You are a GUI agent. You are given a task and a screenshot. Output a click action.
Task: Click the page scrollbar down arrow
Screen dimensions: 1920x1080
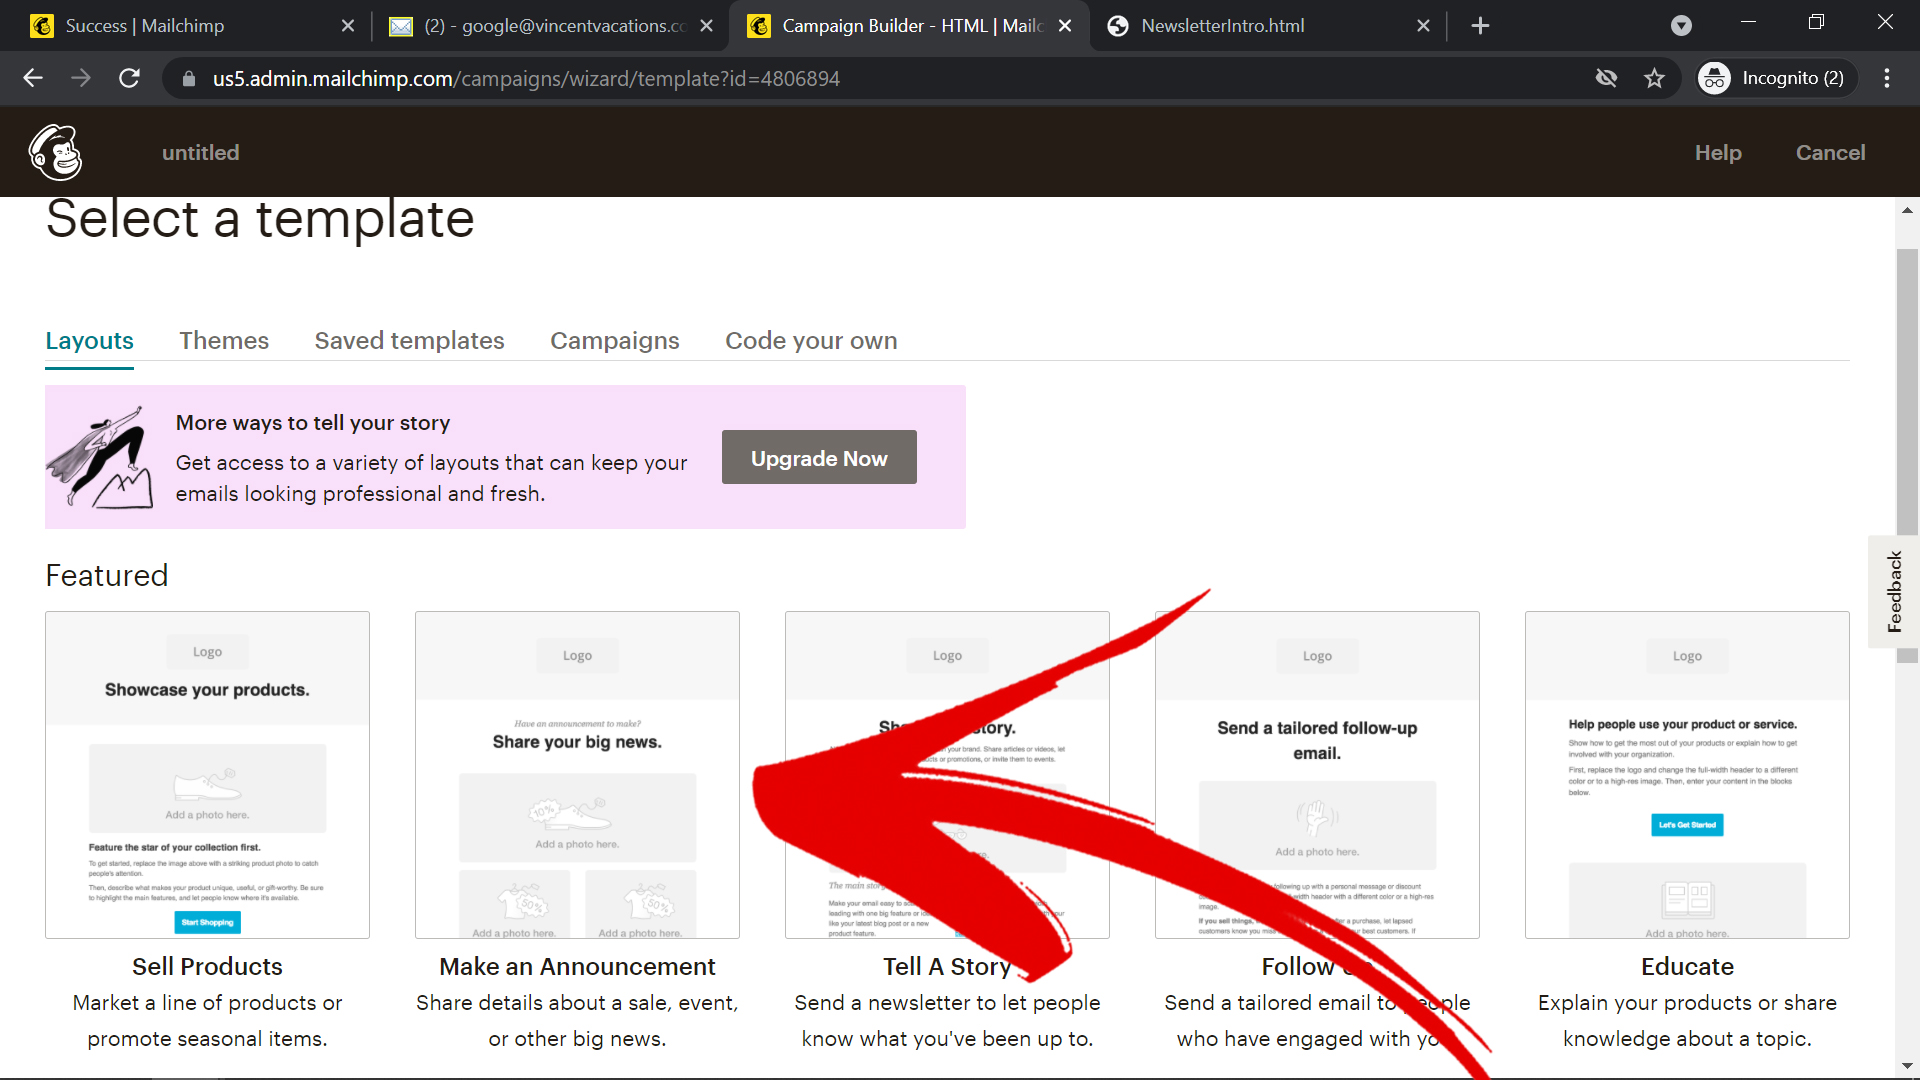coord(1907,1066)
